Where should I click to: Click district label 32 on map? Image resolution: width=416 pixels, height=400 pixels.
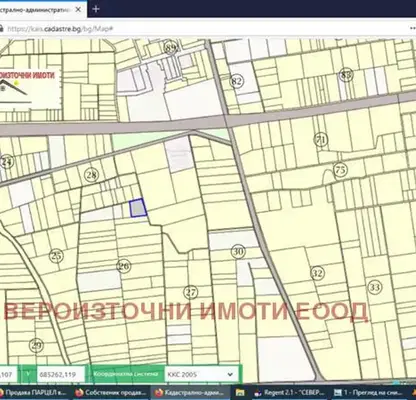coord(317,274)
